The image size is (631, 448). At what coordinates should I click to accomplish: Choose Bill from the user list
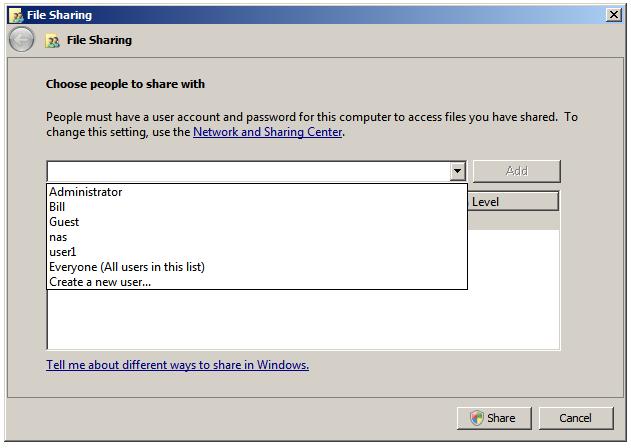pyautogui.click(x=57, y=207)
